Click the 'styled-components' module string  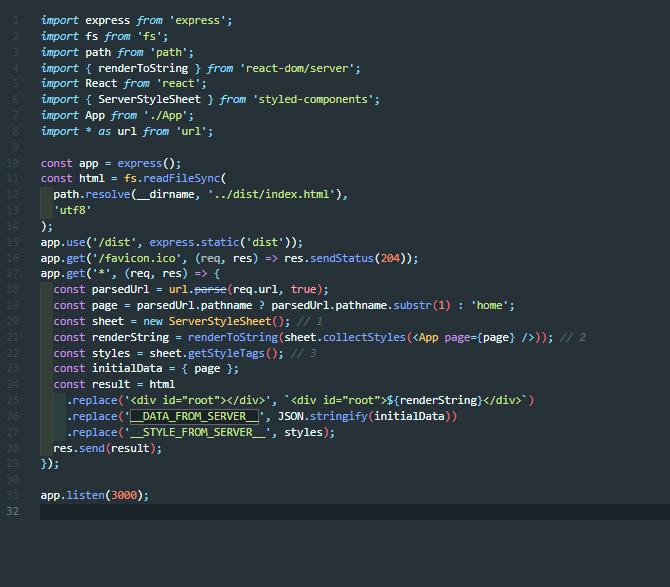point(313,100)
